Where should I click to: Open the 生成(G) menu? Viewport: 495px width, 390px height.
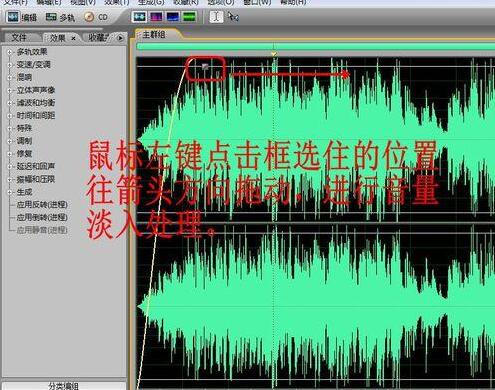click(151, 2)
